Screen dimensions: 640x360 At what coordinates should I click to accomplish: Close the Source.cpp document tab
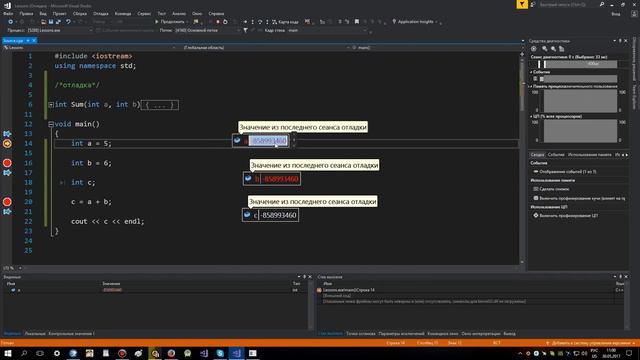coord(34,40)
